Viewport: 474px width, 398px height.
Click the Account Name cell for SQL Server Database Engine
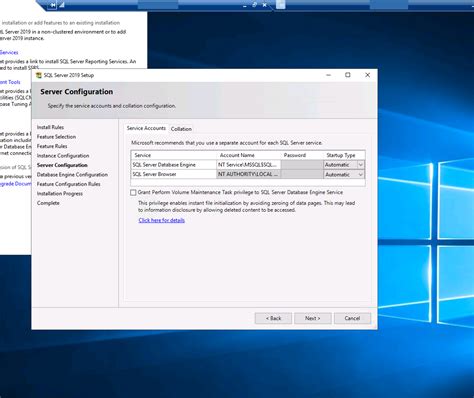(248, 165)
